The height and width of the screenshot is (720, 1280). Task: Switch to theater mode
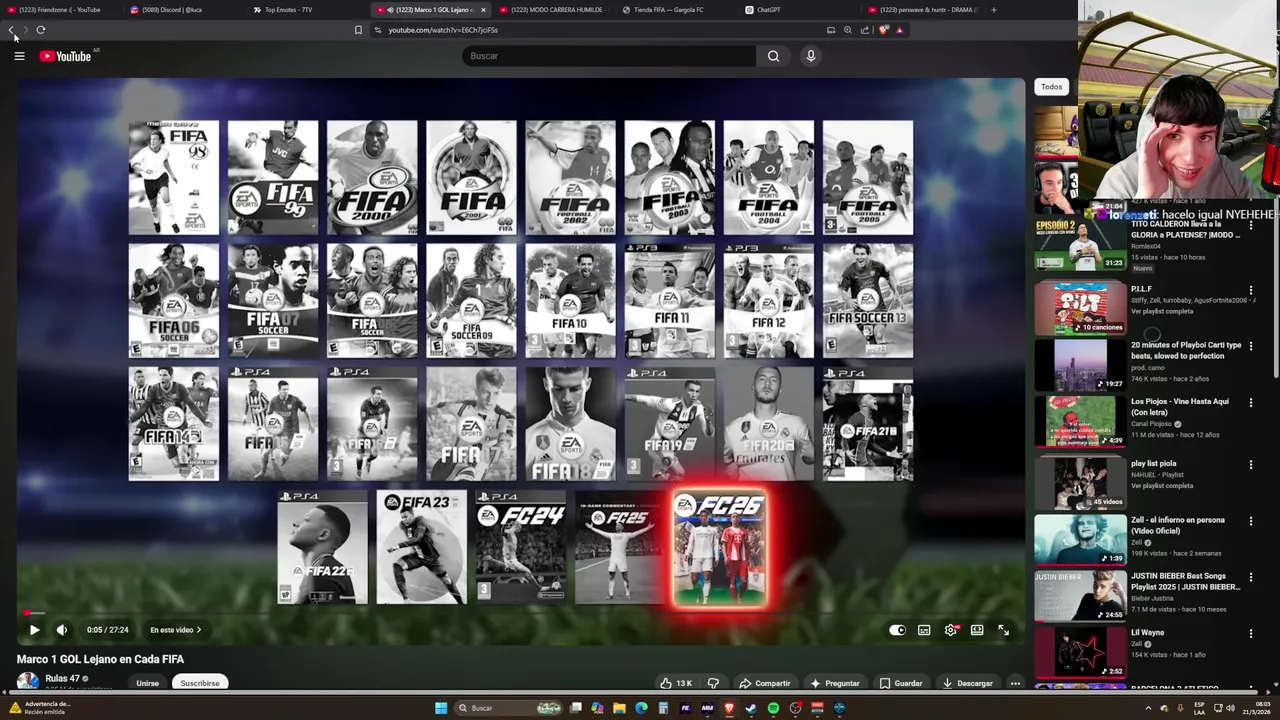(977, 630)
